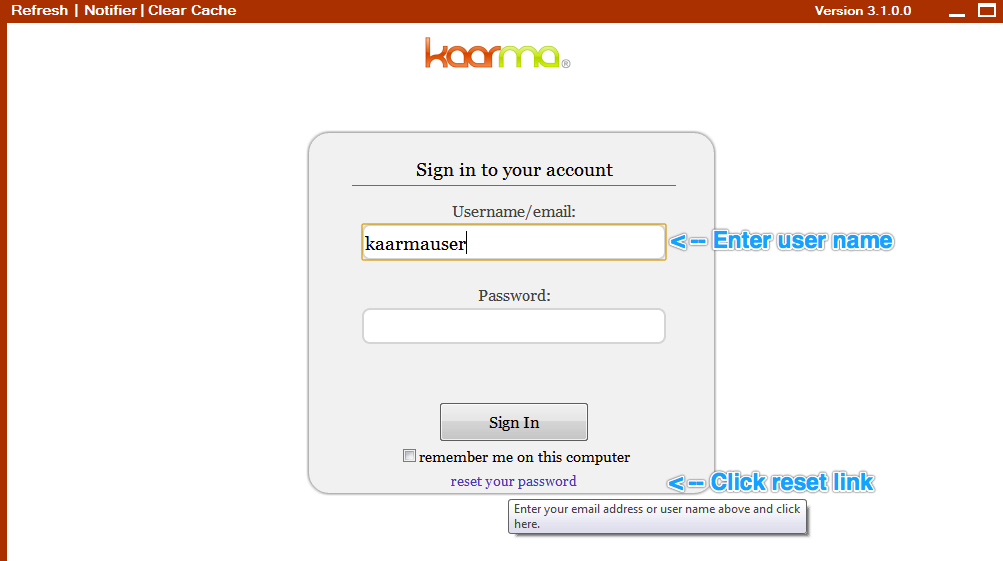This screenshot has height=561, width=1003.
Task: Focus the Username/email input field
Action: click(x=514, y=242)
